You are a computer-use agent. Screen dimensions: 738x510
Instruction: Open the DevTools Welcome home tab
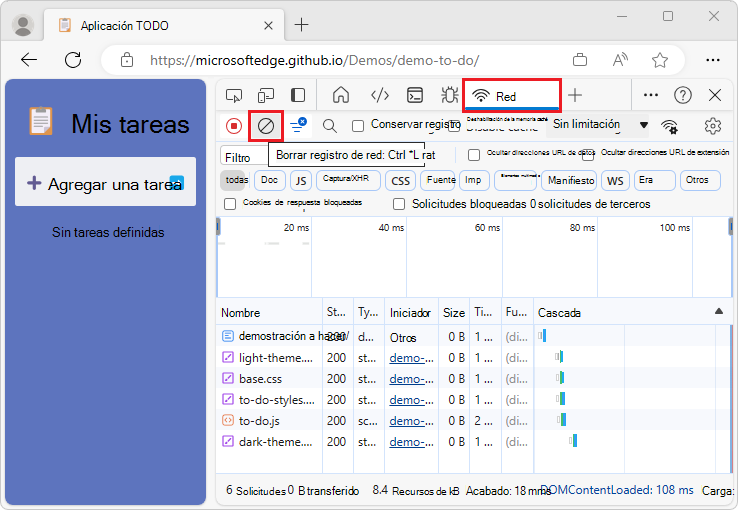point(341,96)
